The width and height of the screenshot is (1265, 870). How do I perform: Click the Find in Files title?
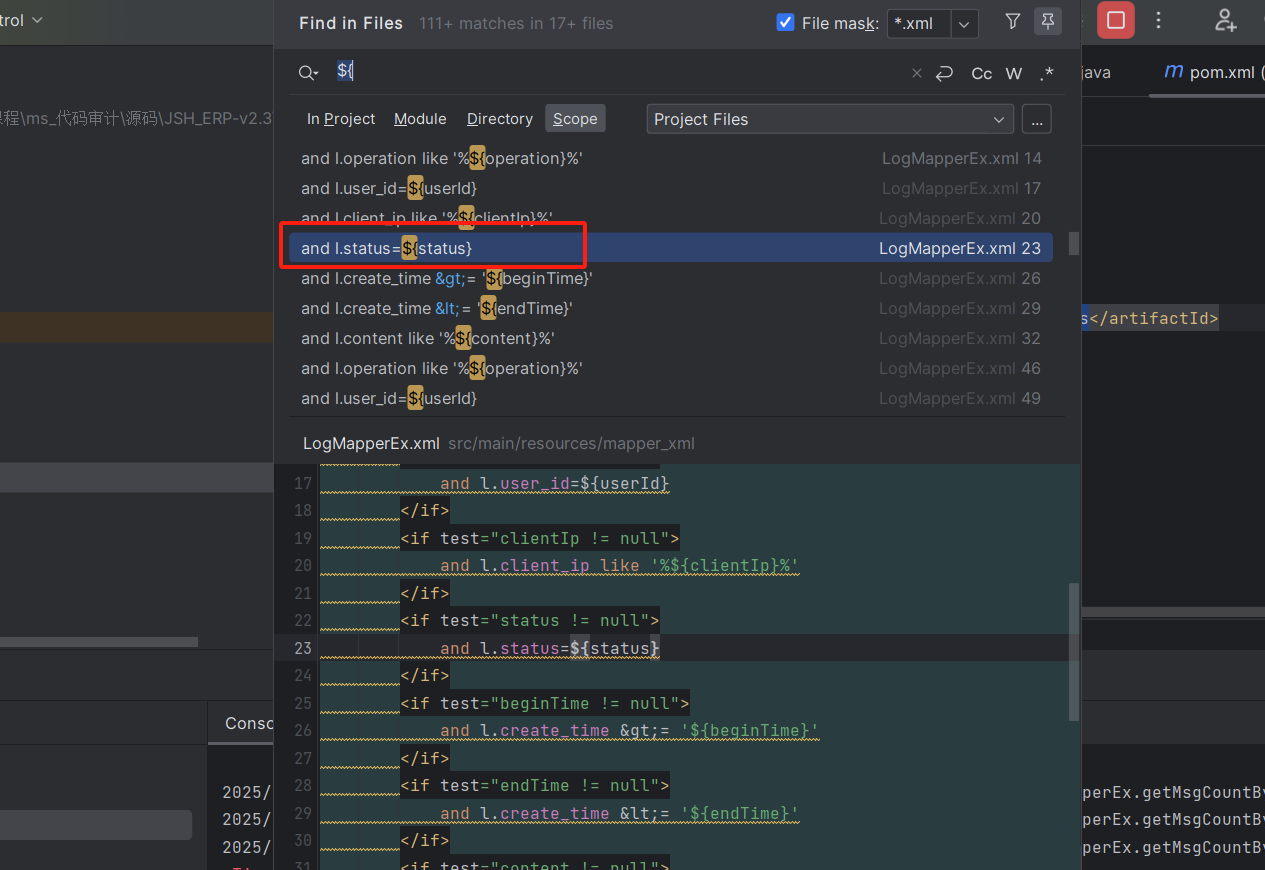(x=351, y=23)
